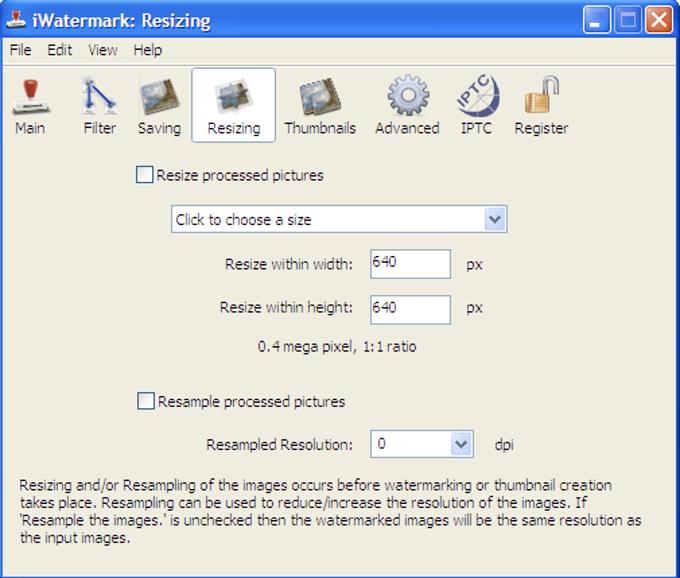Expand the Click to choose a size dropdown
Image resolution: width=680 pixels, height=578 pixels.
tap(339, 219)
